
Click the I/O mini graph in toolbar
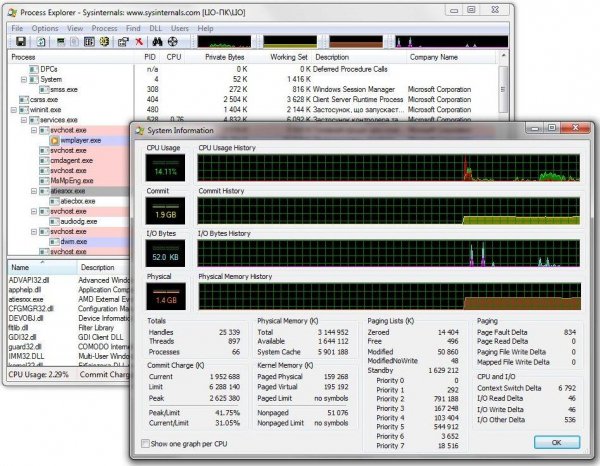point(452,41)
